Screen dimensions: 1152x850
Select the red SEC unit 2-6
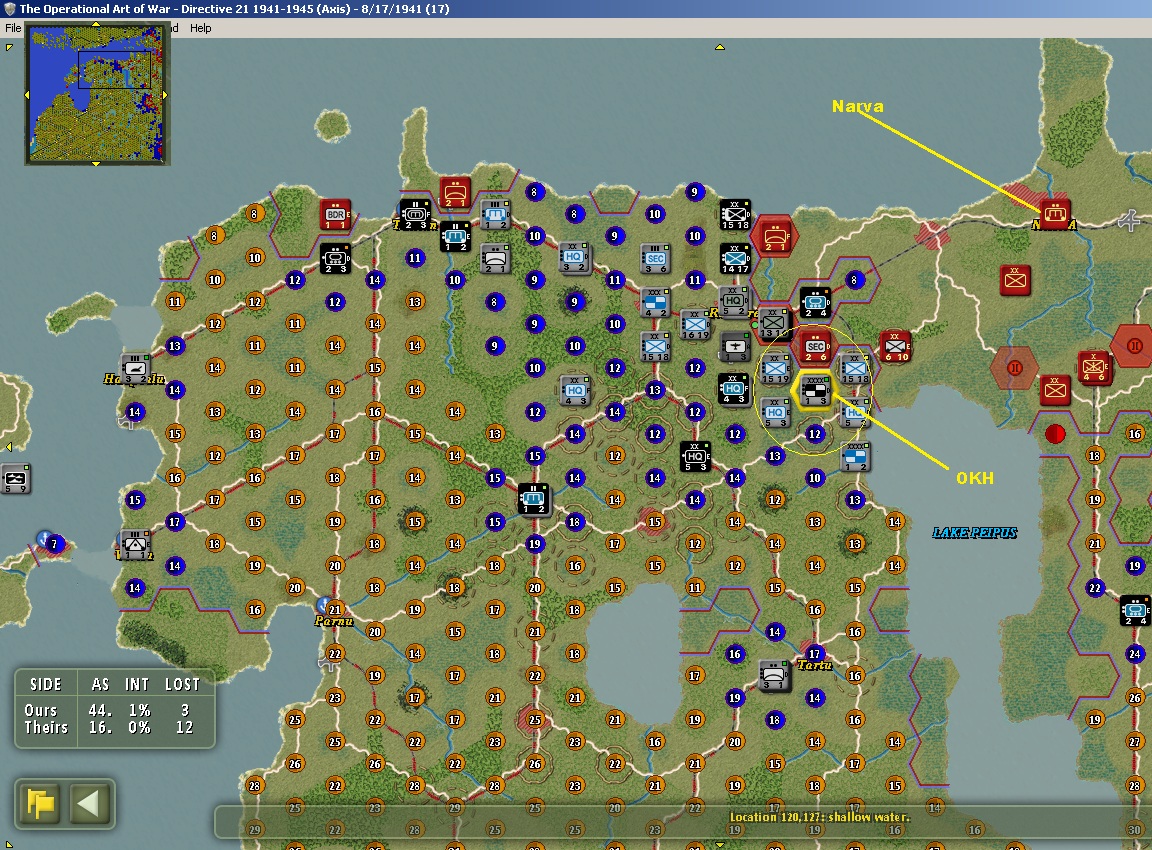(x=815, y=347)
